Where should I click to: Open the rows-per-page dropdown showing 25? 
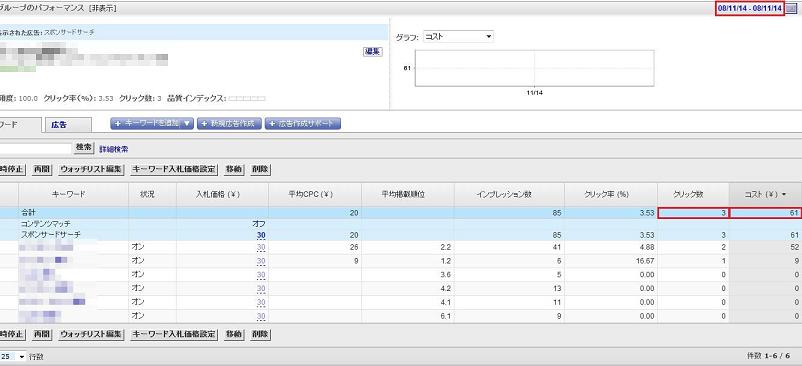pos(13,356)
